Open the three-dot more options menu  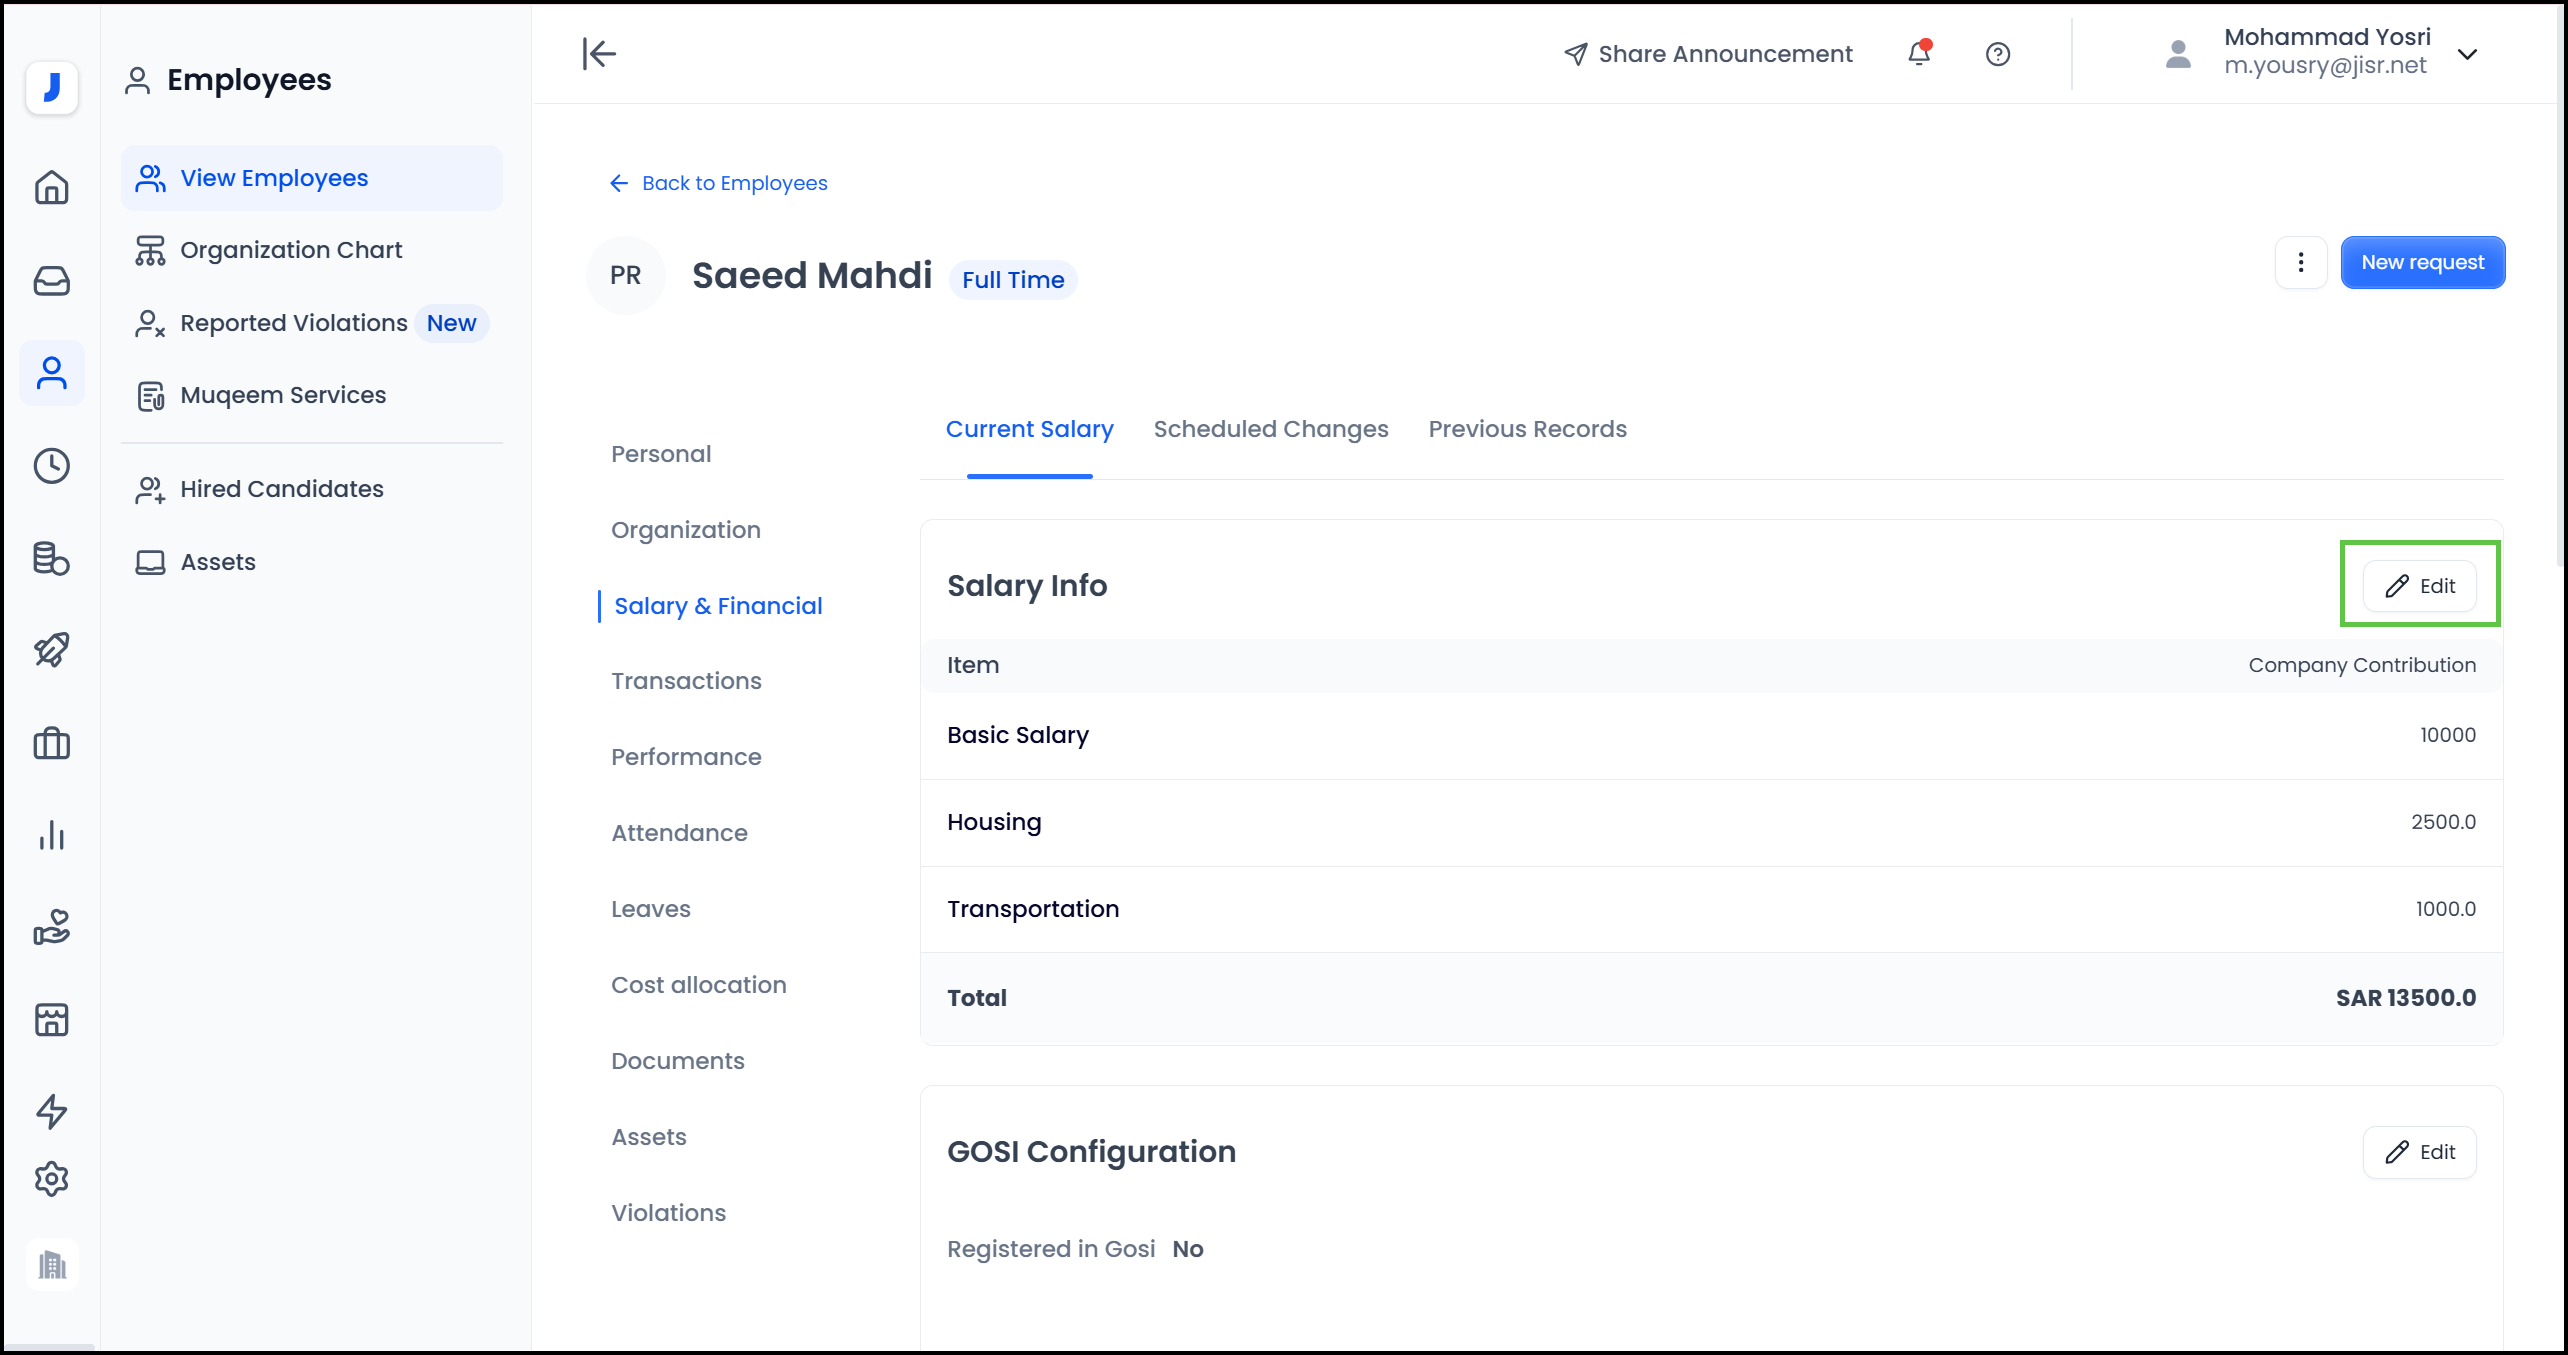pyautogui.click(x=2300, y=262)
